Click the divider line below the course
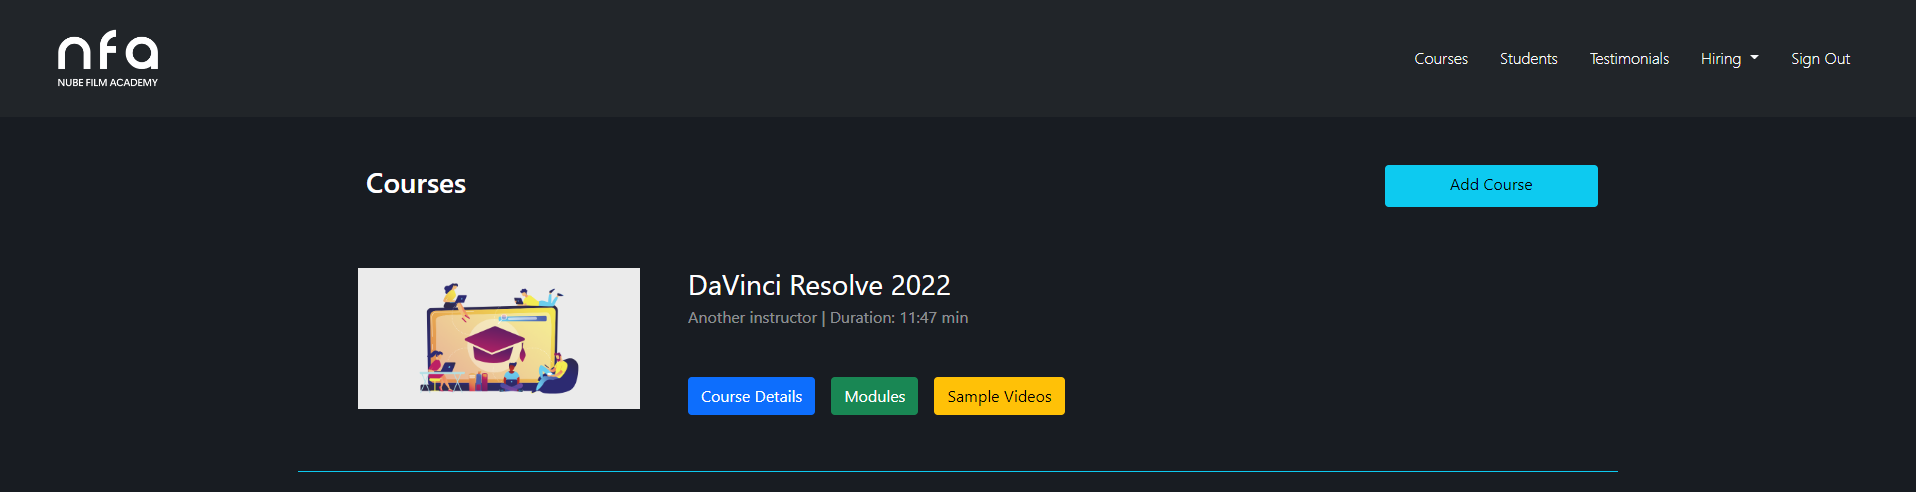The image size is (1916, 492). click(x=957, y=471)
